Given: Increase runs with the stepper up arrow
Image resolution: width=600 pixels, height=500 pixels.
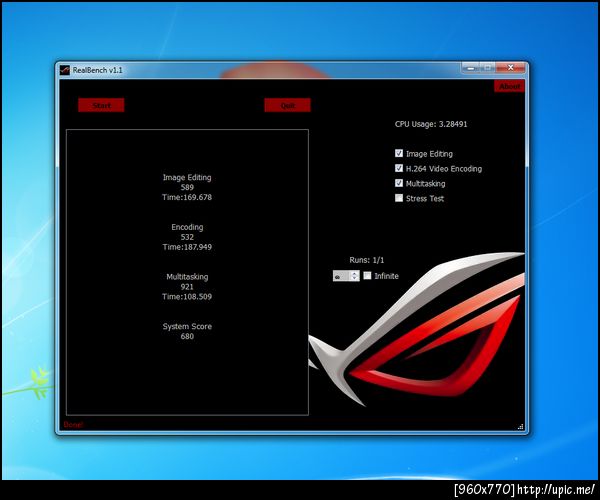Looking at the screenshot, I should [x=355, y=273].
